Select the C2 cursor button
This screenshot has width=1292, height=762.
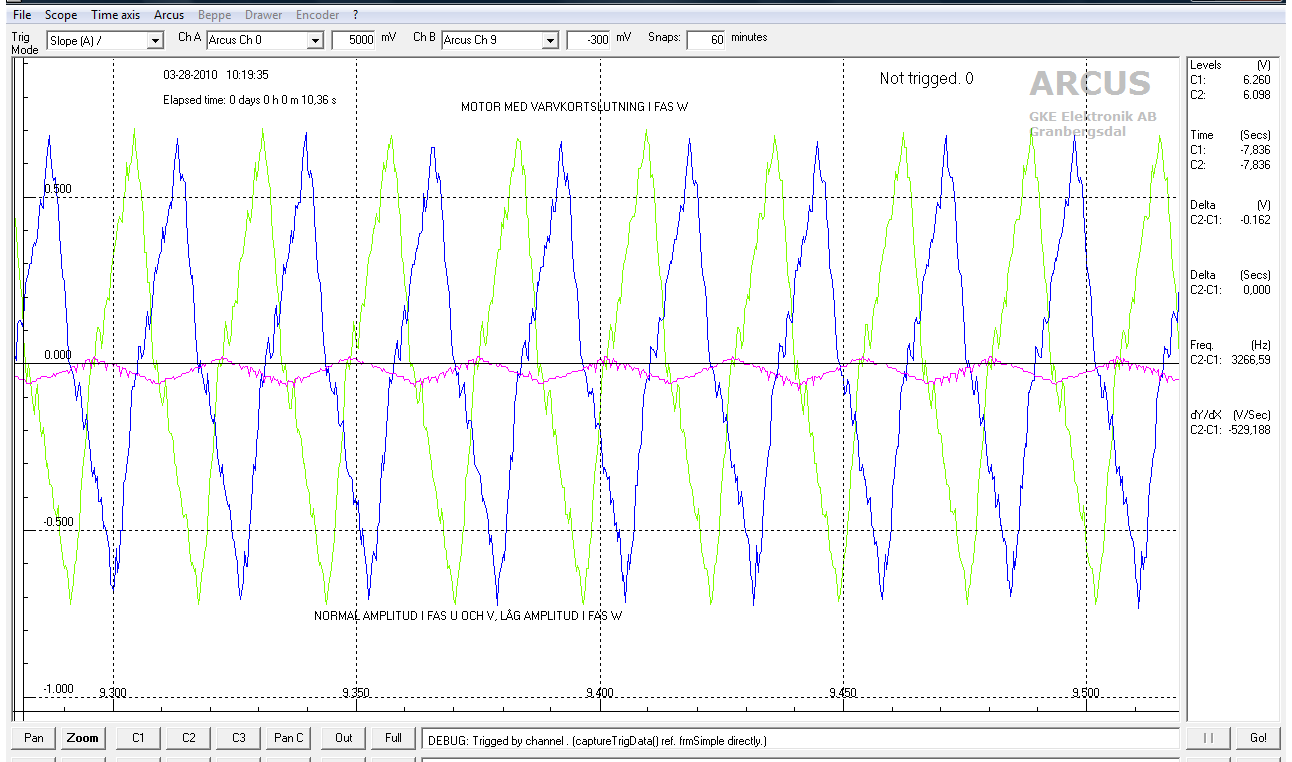pos(189,738)
